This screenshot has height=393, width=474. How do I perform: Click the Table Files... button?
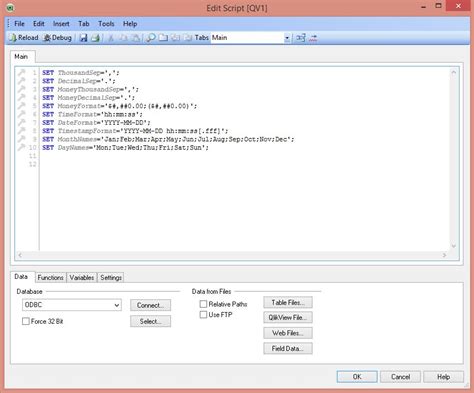[x=288, y=302]
